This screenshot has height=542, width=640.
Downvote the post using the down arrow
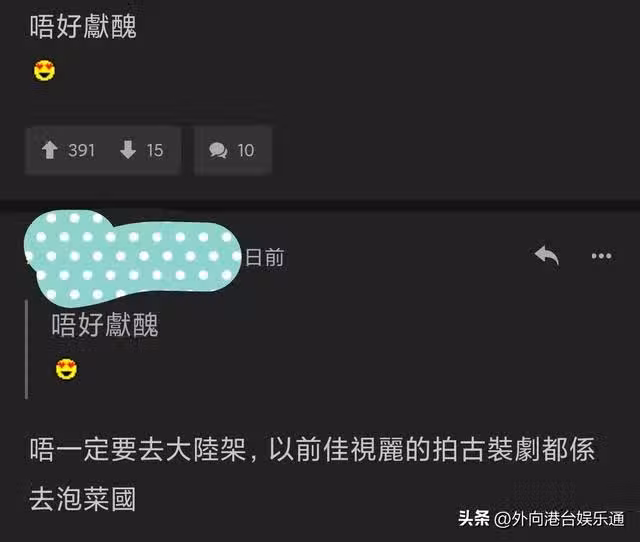point(128,150)
